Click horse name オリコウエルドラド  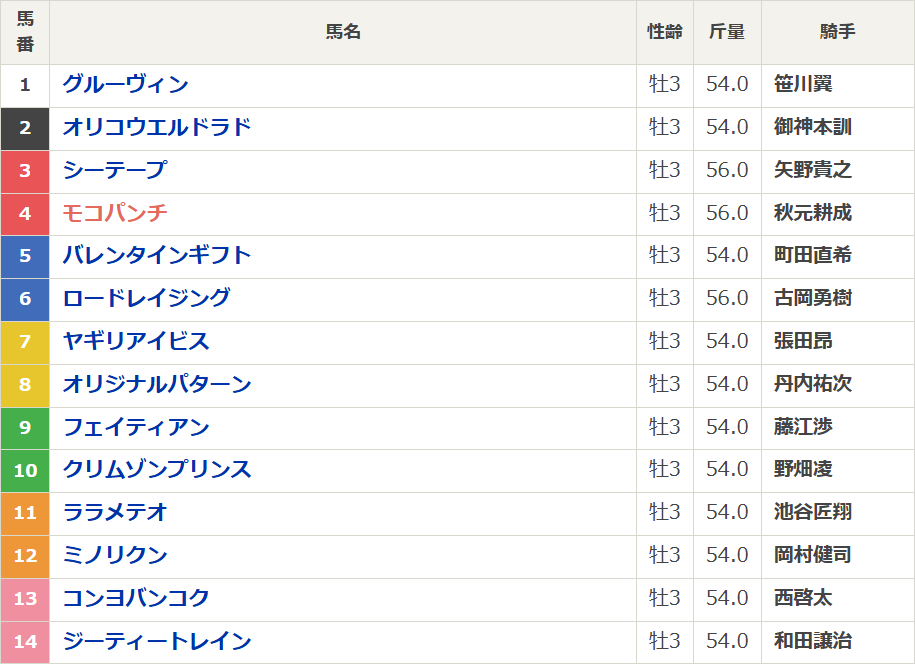(156, 128)
